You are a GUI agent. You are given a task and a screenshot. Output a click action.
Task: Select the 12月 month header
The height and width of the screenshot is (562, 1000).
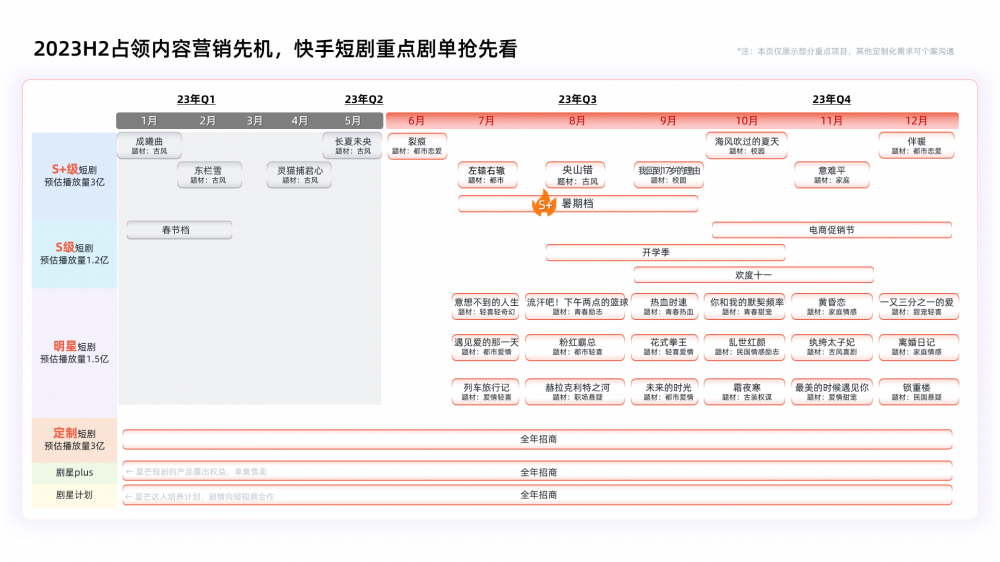tap(917, 121)
